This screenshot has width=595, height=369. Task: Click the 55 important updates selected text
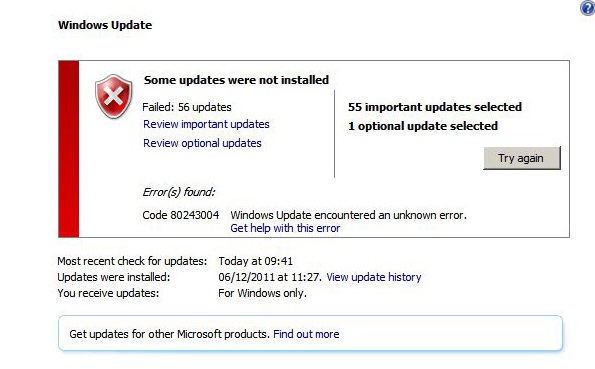tap(435, 107)
